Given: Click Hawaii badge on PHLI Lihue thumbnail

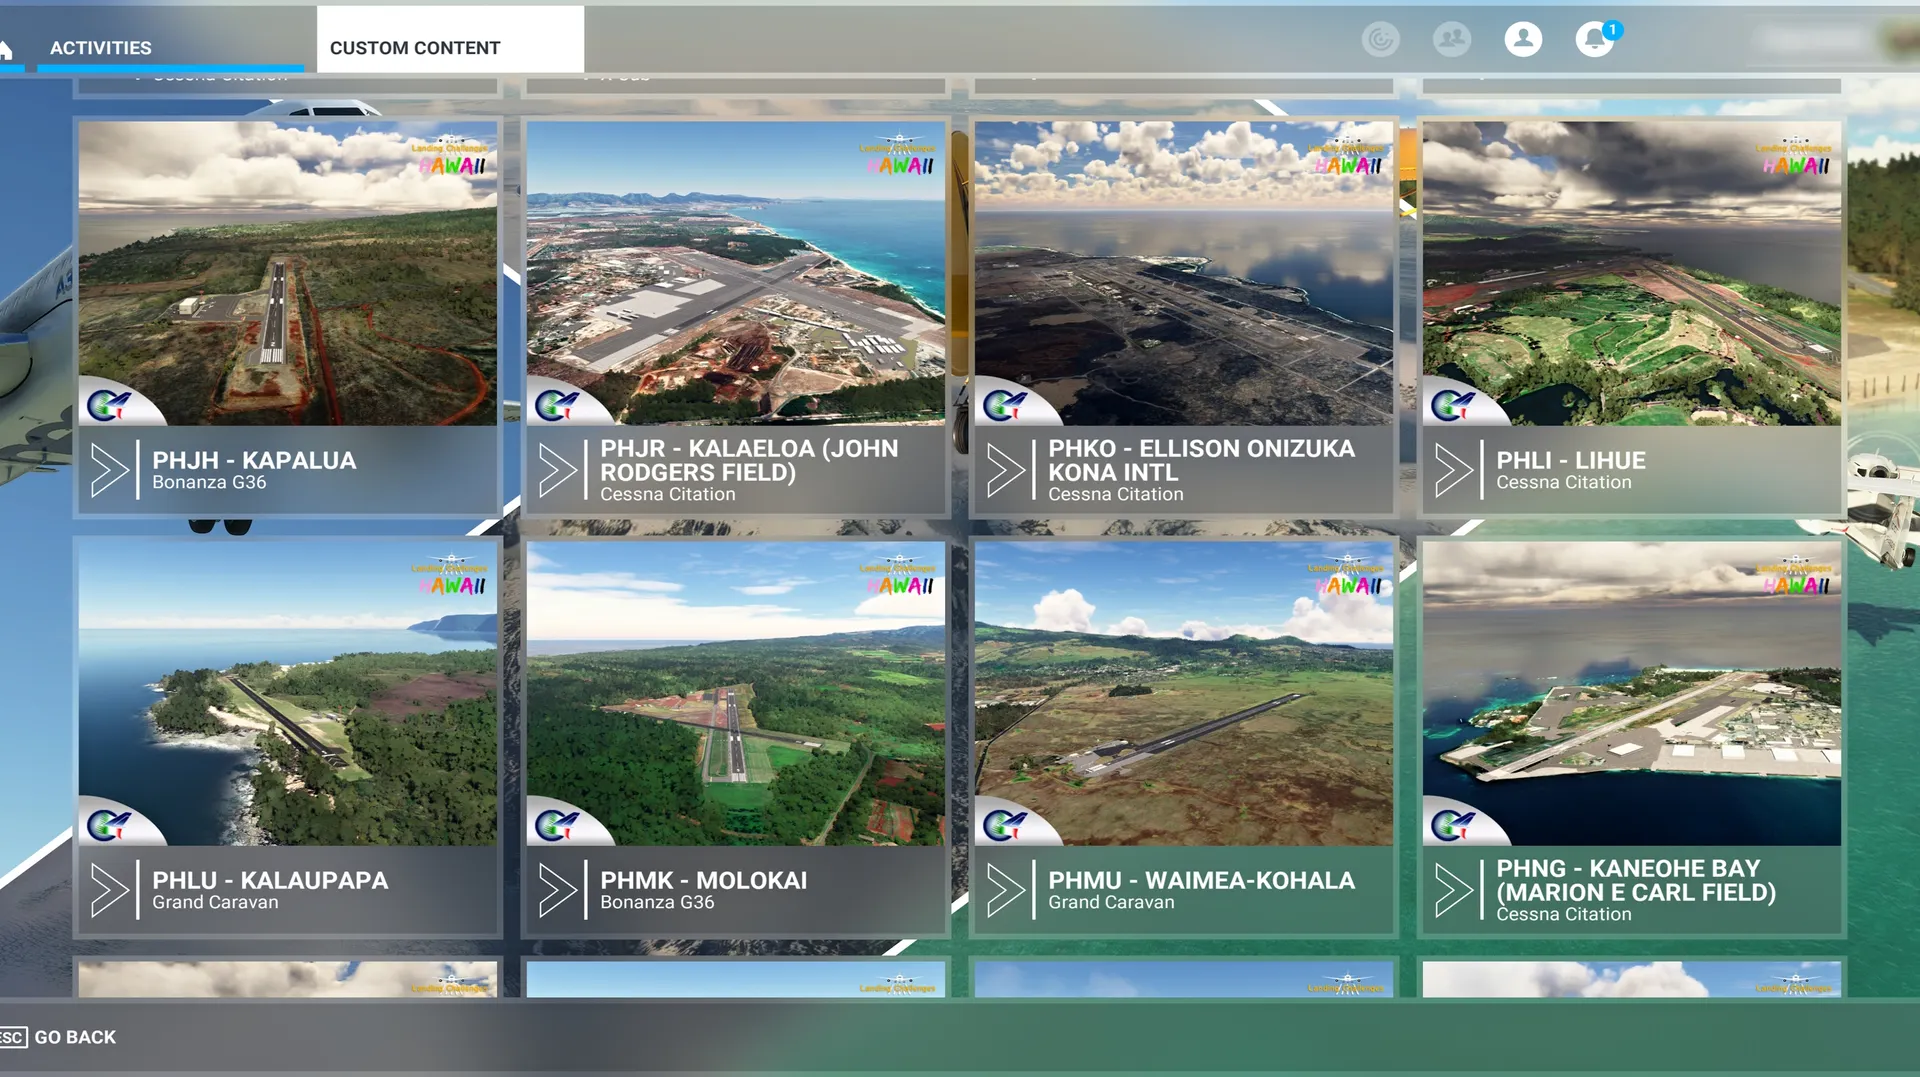Looking at the screenshot, I should pyautogui.click(x=1794, y=156).
